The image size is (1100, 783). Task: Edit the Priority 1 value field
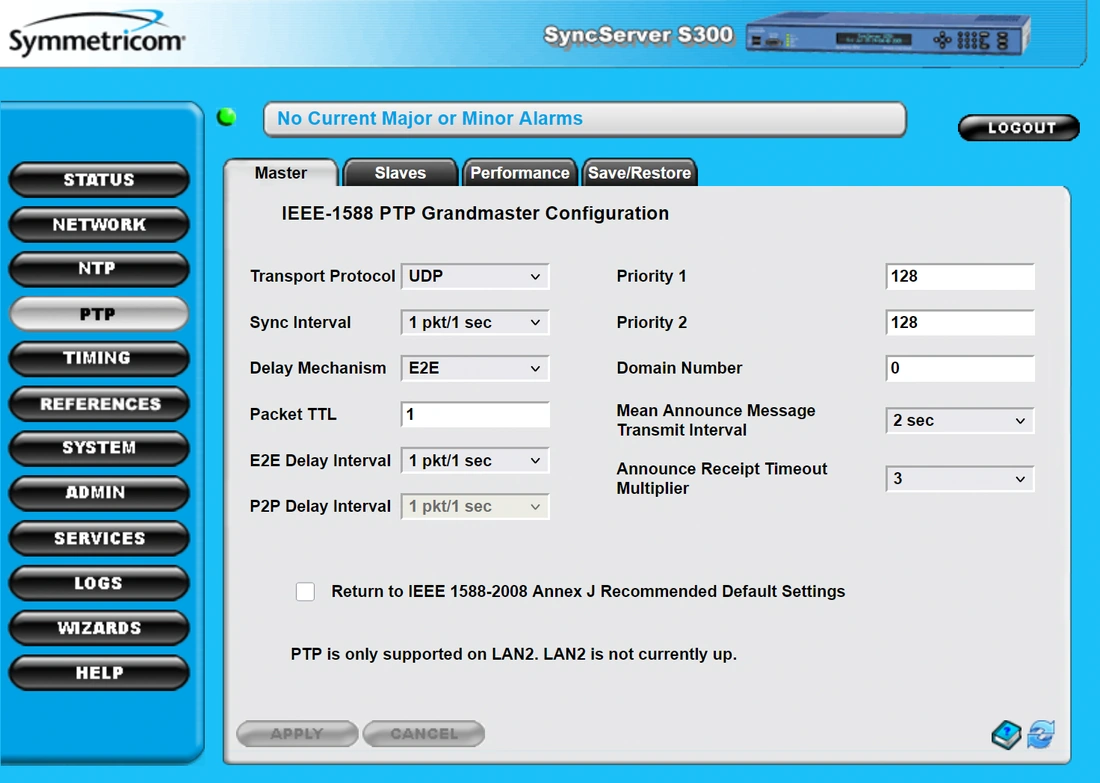coord(958,276)
